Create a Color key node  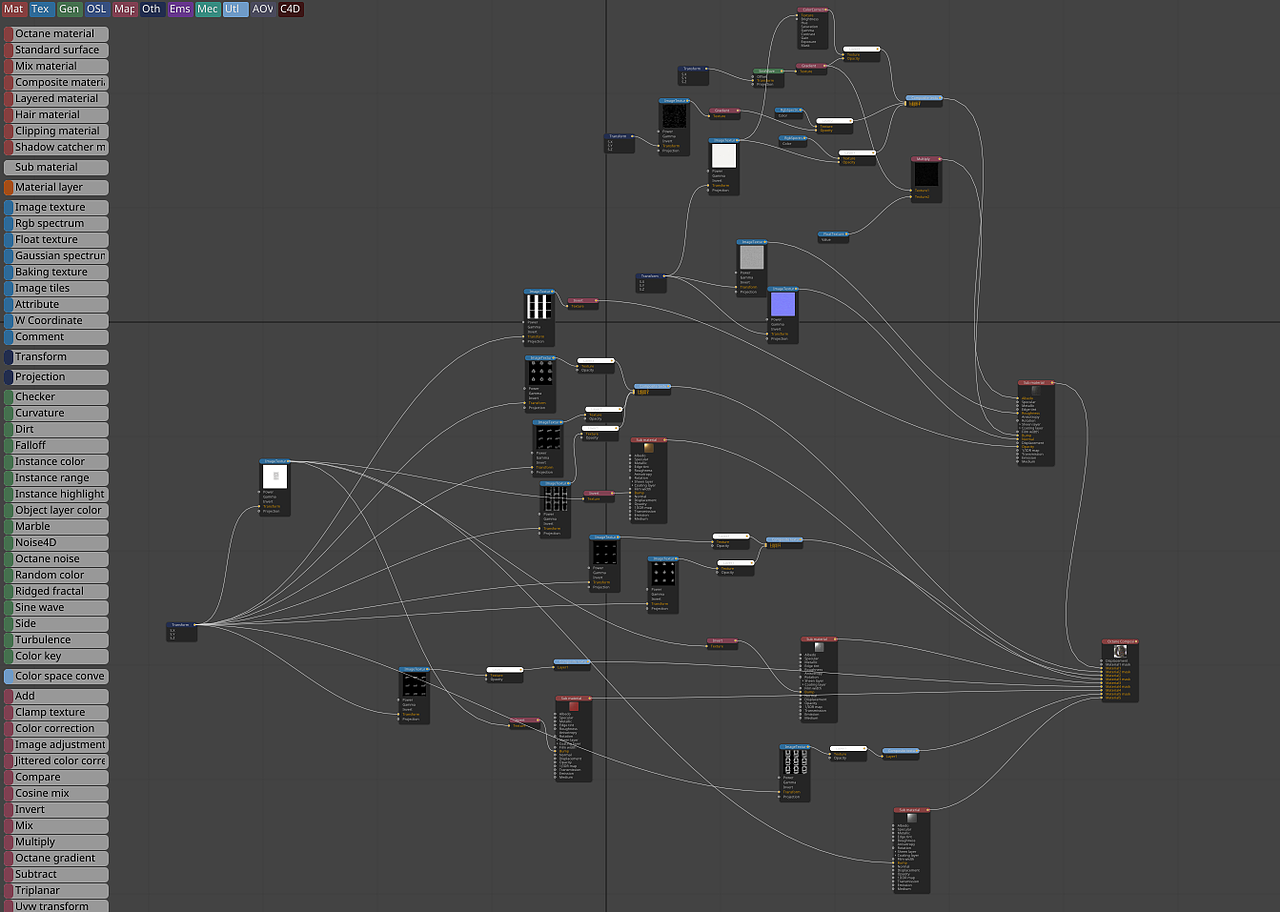[56, 656]
